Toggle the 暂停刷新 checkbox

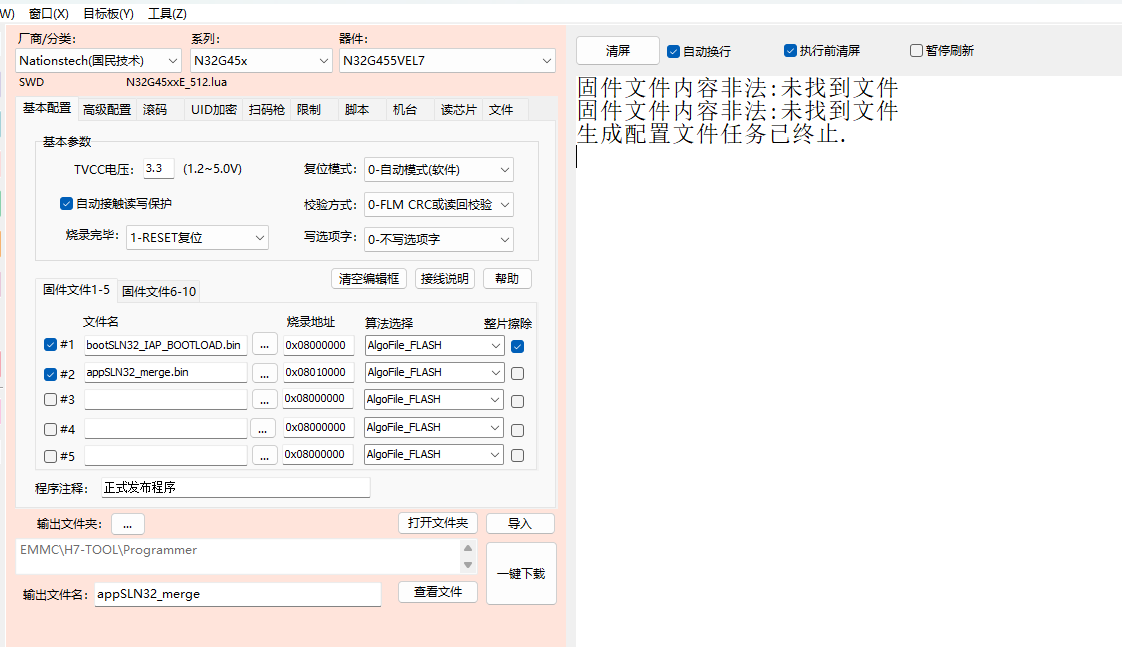[x=916, y=51]
